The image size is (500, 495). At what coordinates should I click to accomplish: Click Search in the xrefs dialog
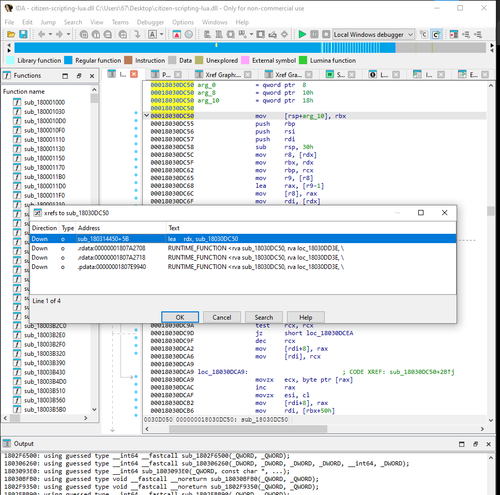264,317
